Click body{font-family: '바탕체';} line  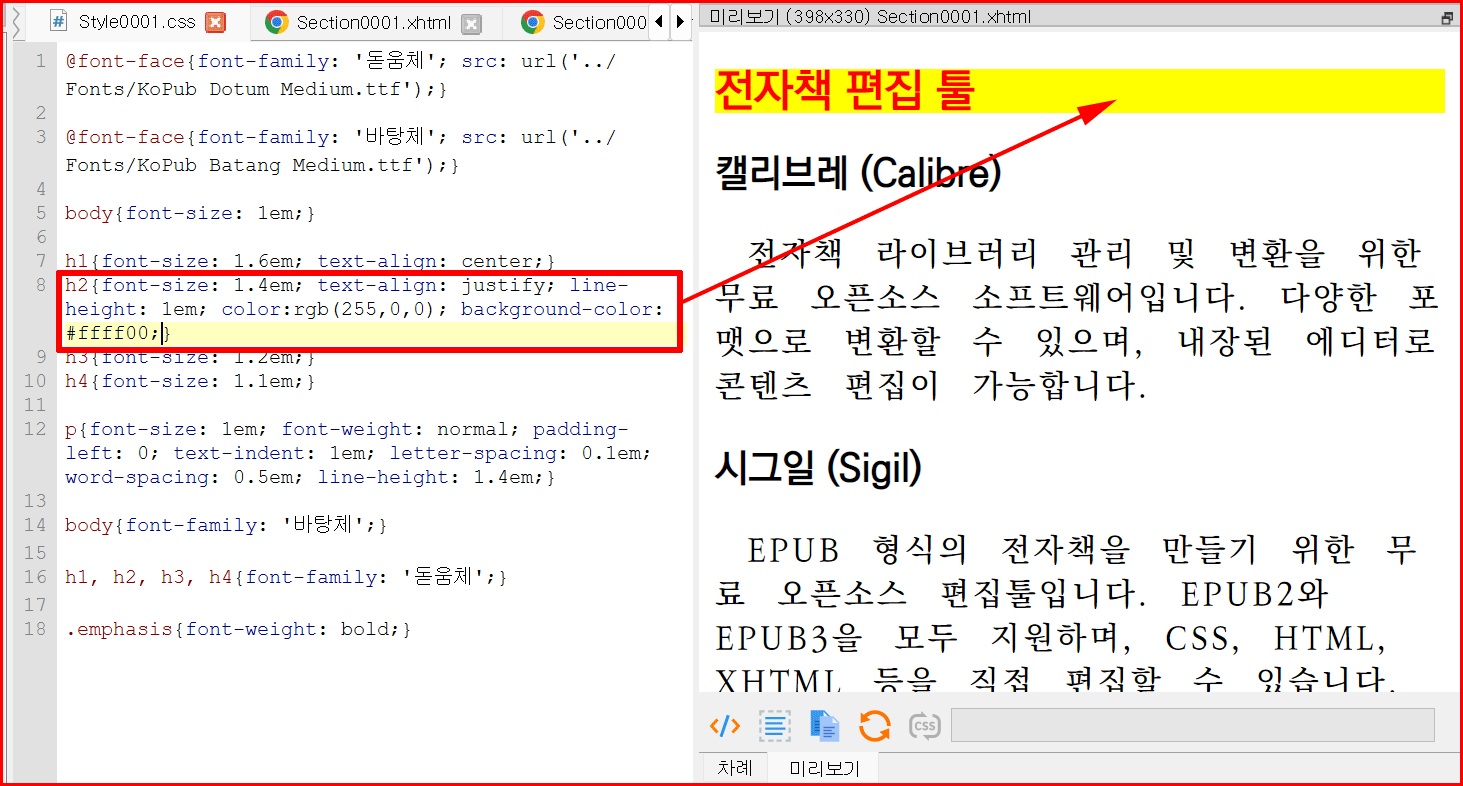pyautogui.click(x=226, y=525)
